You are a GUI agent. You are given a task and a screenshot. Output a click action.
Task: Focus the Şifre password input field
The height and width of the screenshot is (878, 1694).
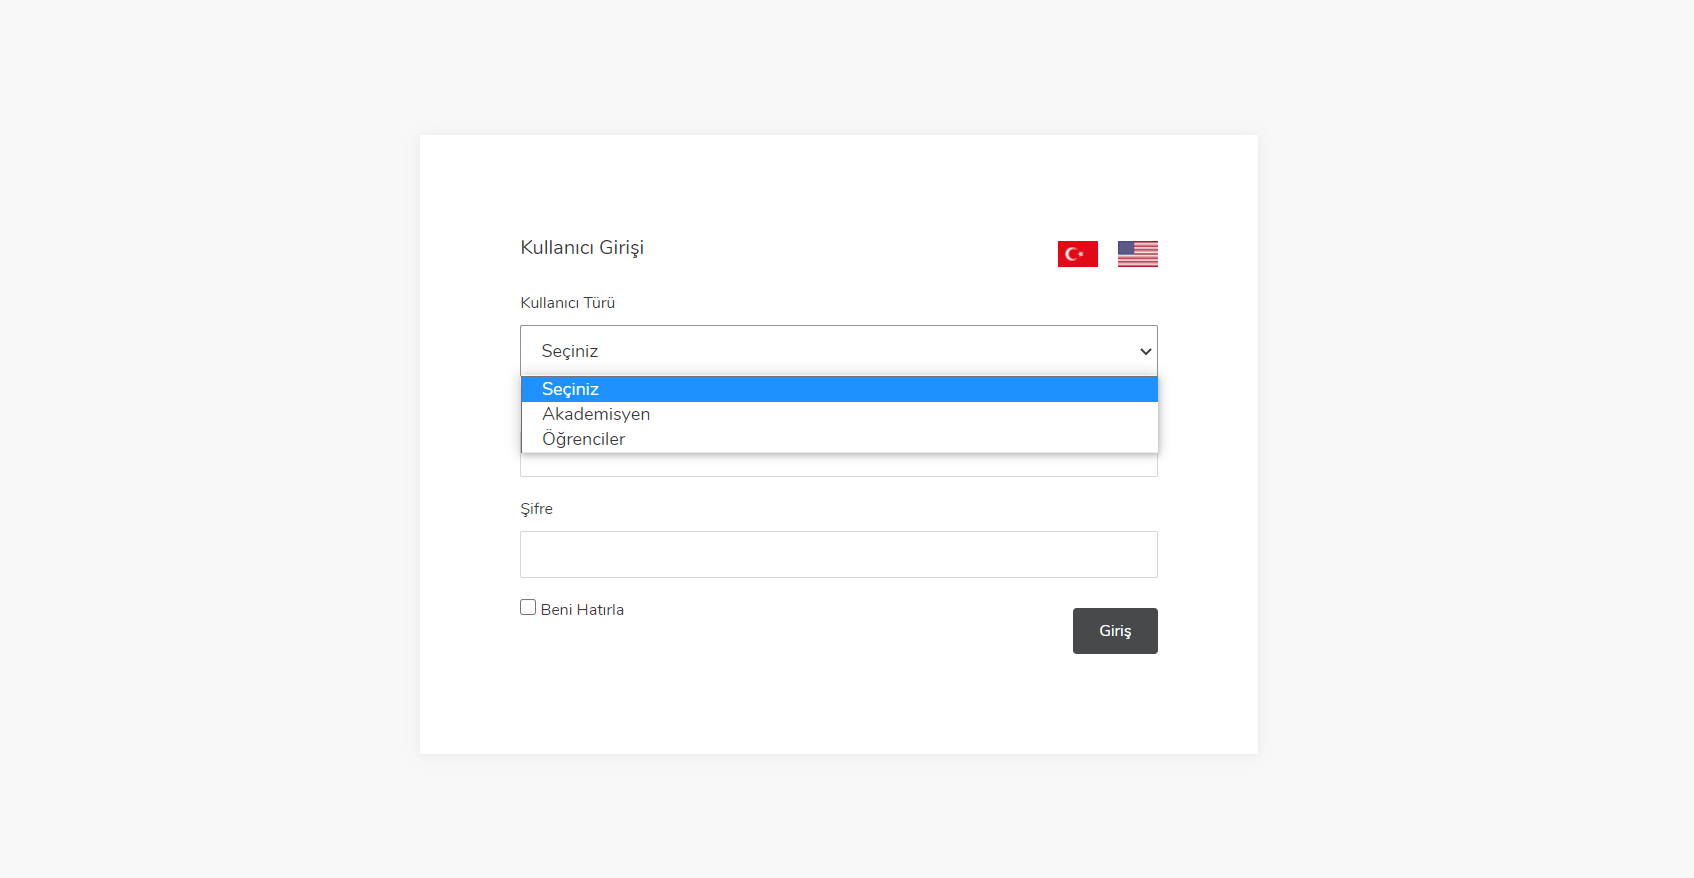point(838,554)
